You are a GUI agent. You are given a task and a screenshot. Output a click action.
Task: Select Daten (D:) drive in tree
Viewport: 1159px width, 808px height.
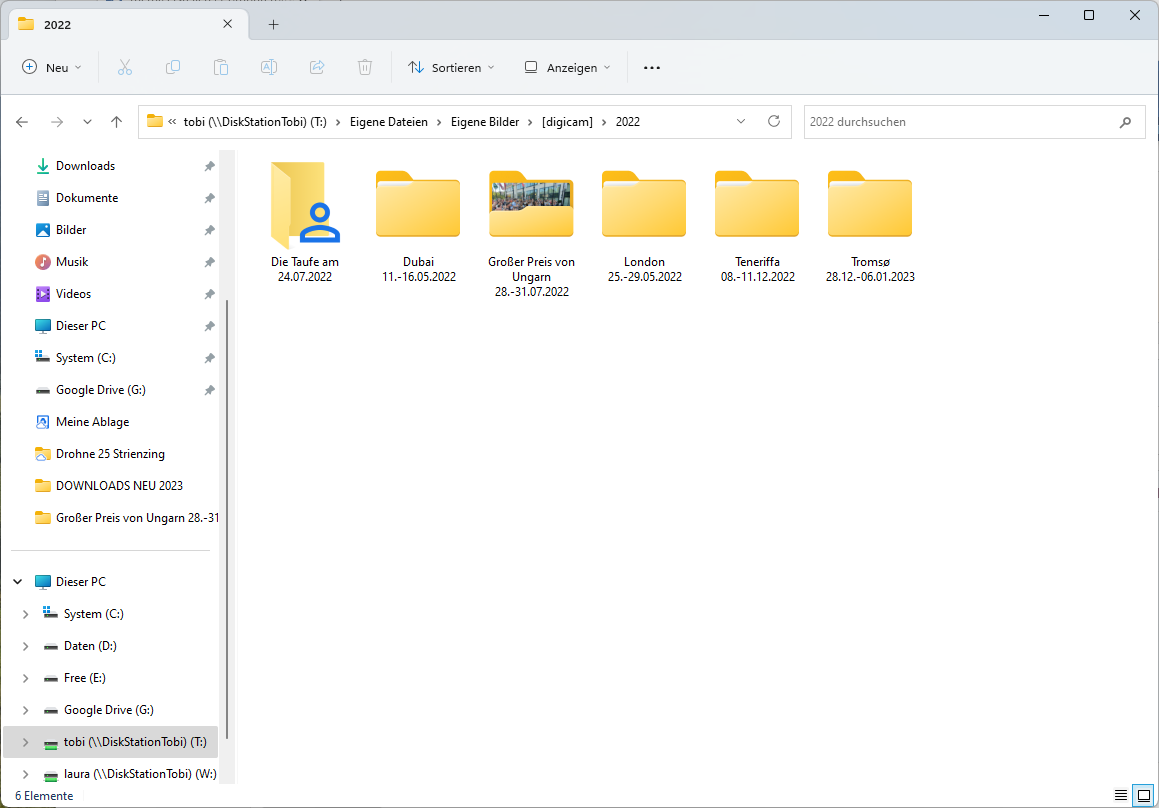(90, 646)
